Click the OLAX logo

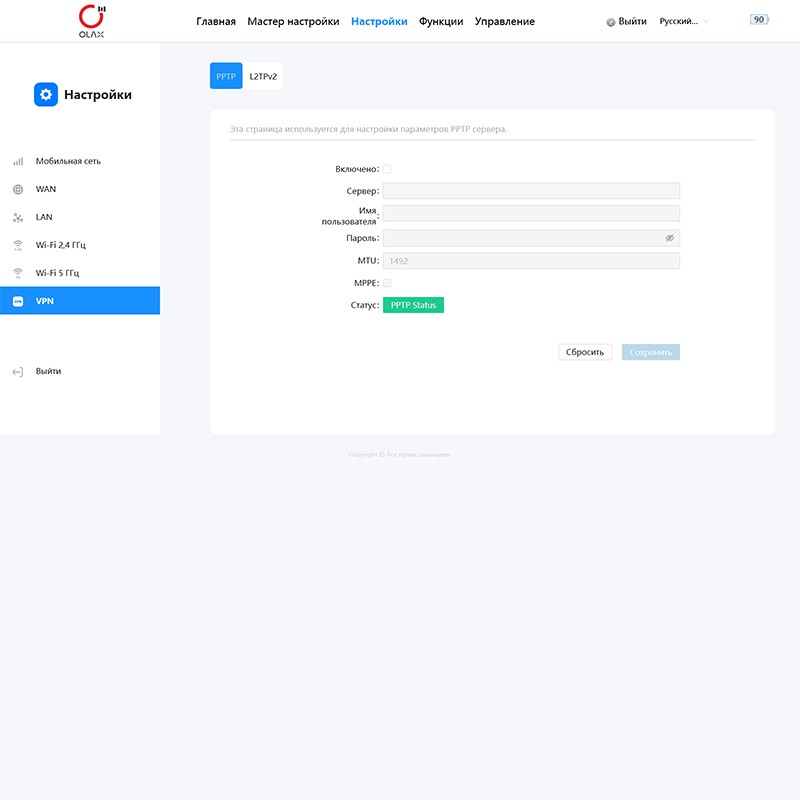click(91, 21)
